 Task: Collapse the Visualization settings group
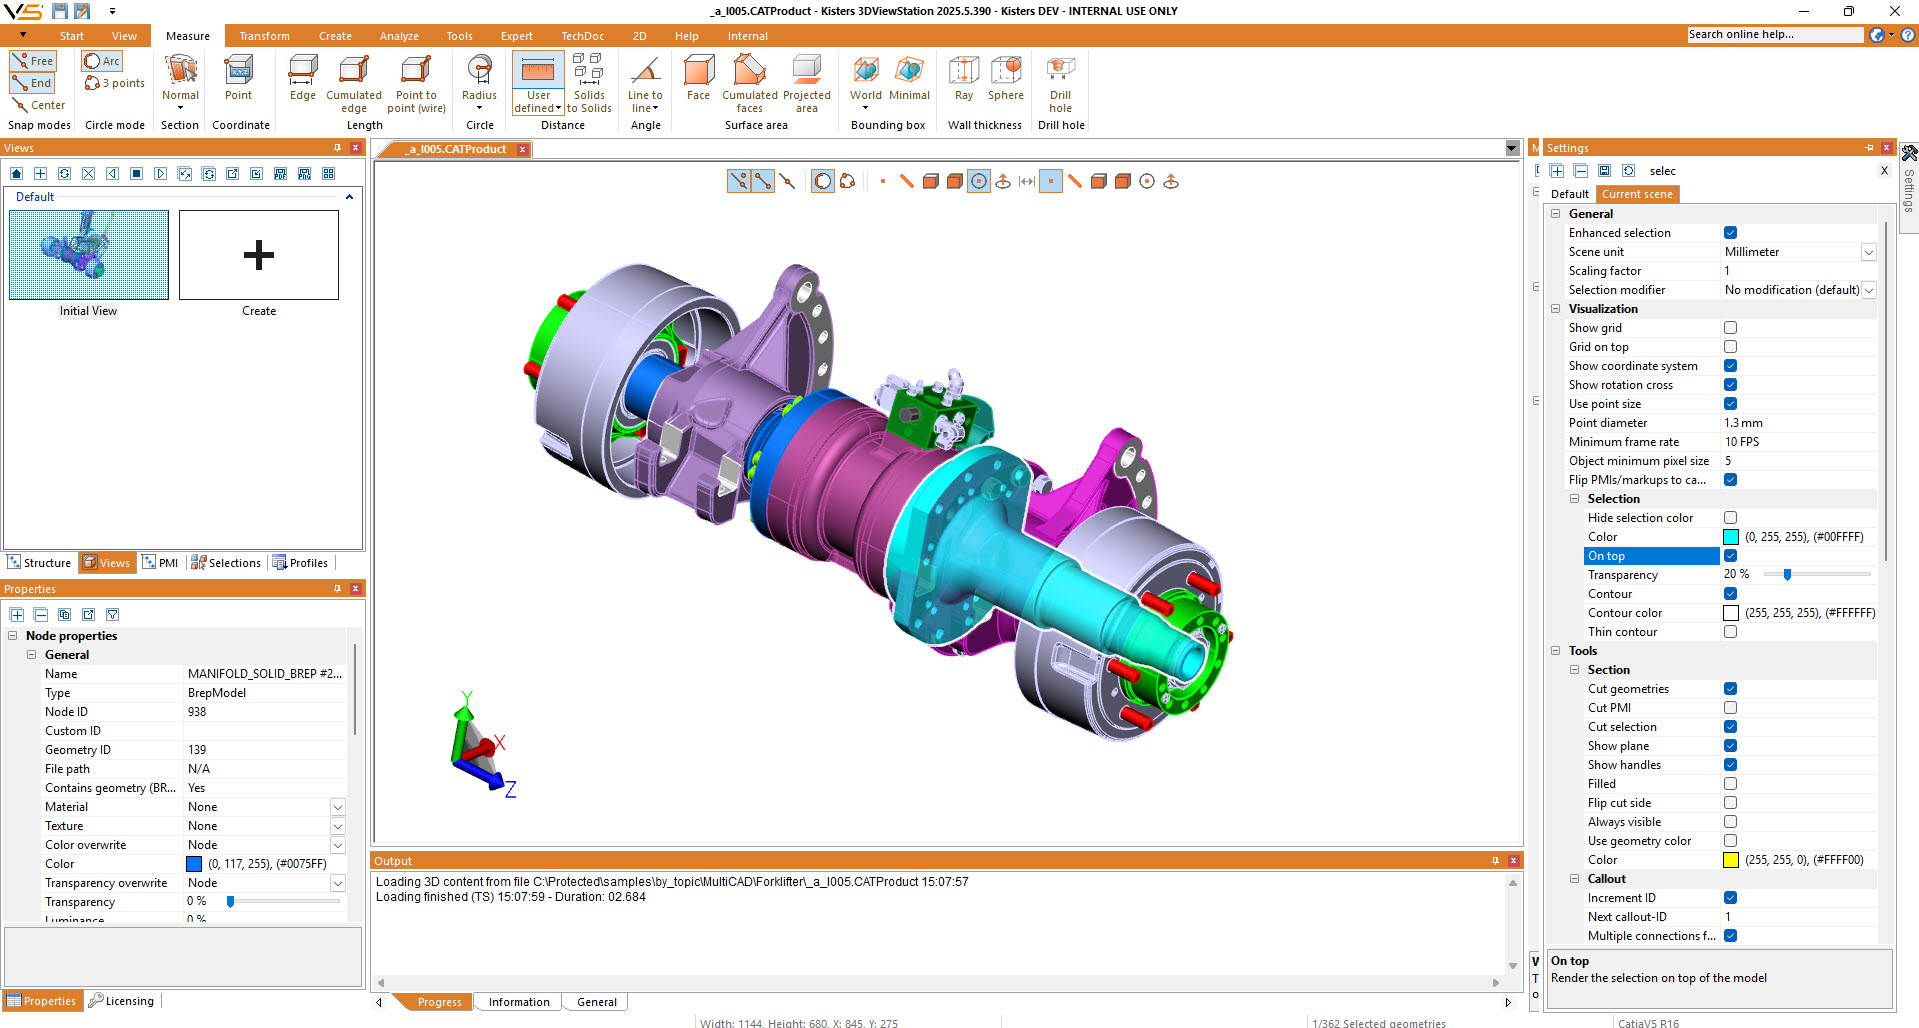(x=1555, y=309)
